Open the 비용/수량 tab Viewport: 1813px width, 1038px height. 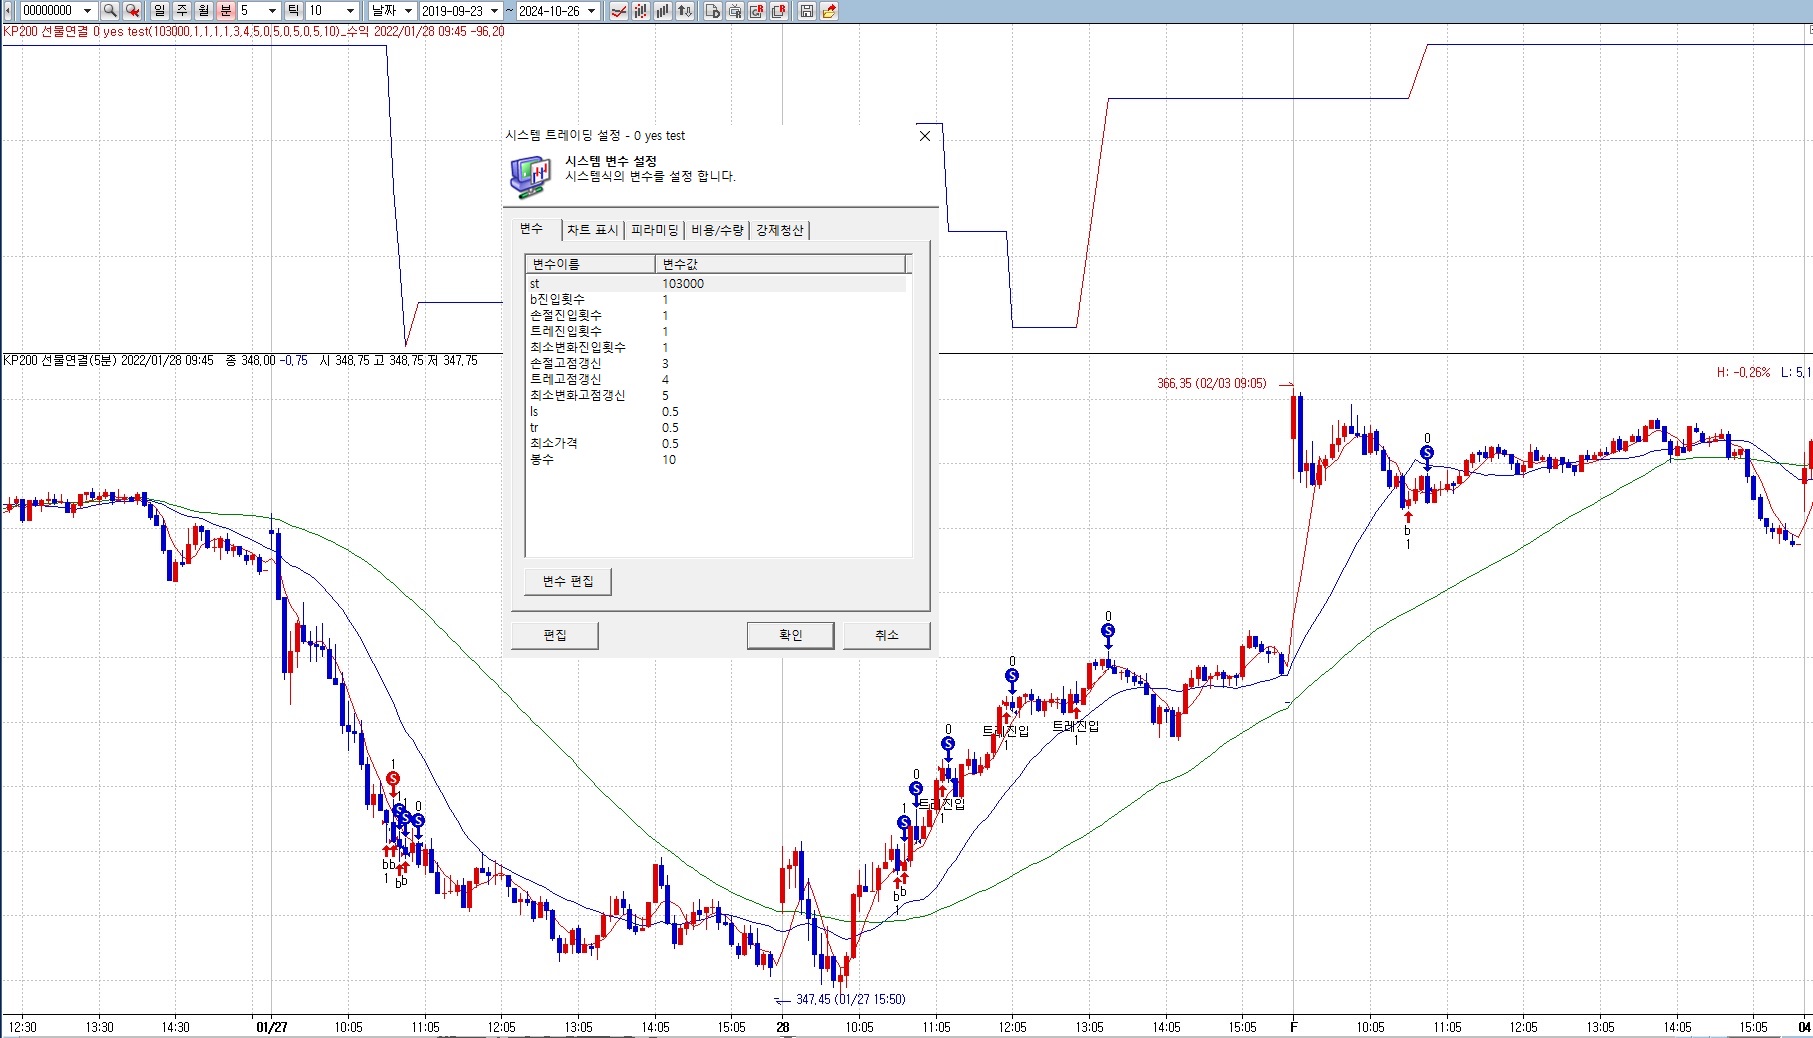point(717,230)
